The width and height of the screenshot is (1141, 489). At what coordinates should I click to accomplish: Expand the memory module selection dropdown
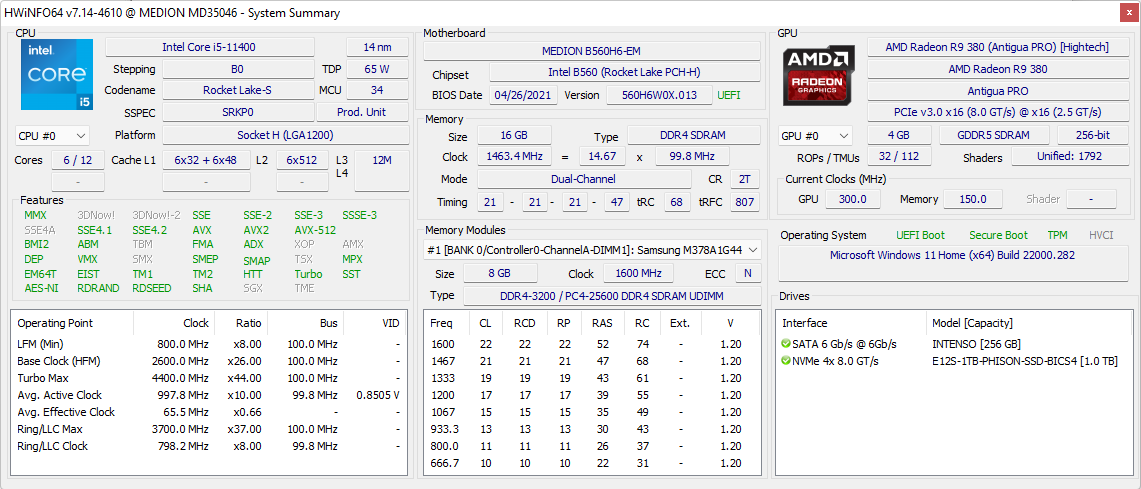[592, 250]
